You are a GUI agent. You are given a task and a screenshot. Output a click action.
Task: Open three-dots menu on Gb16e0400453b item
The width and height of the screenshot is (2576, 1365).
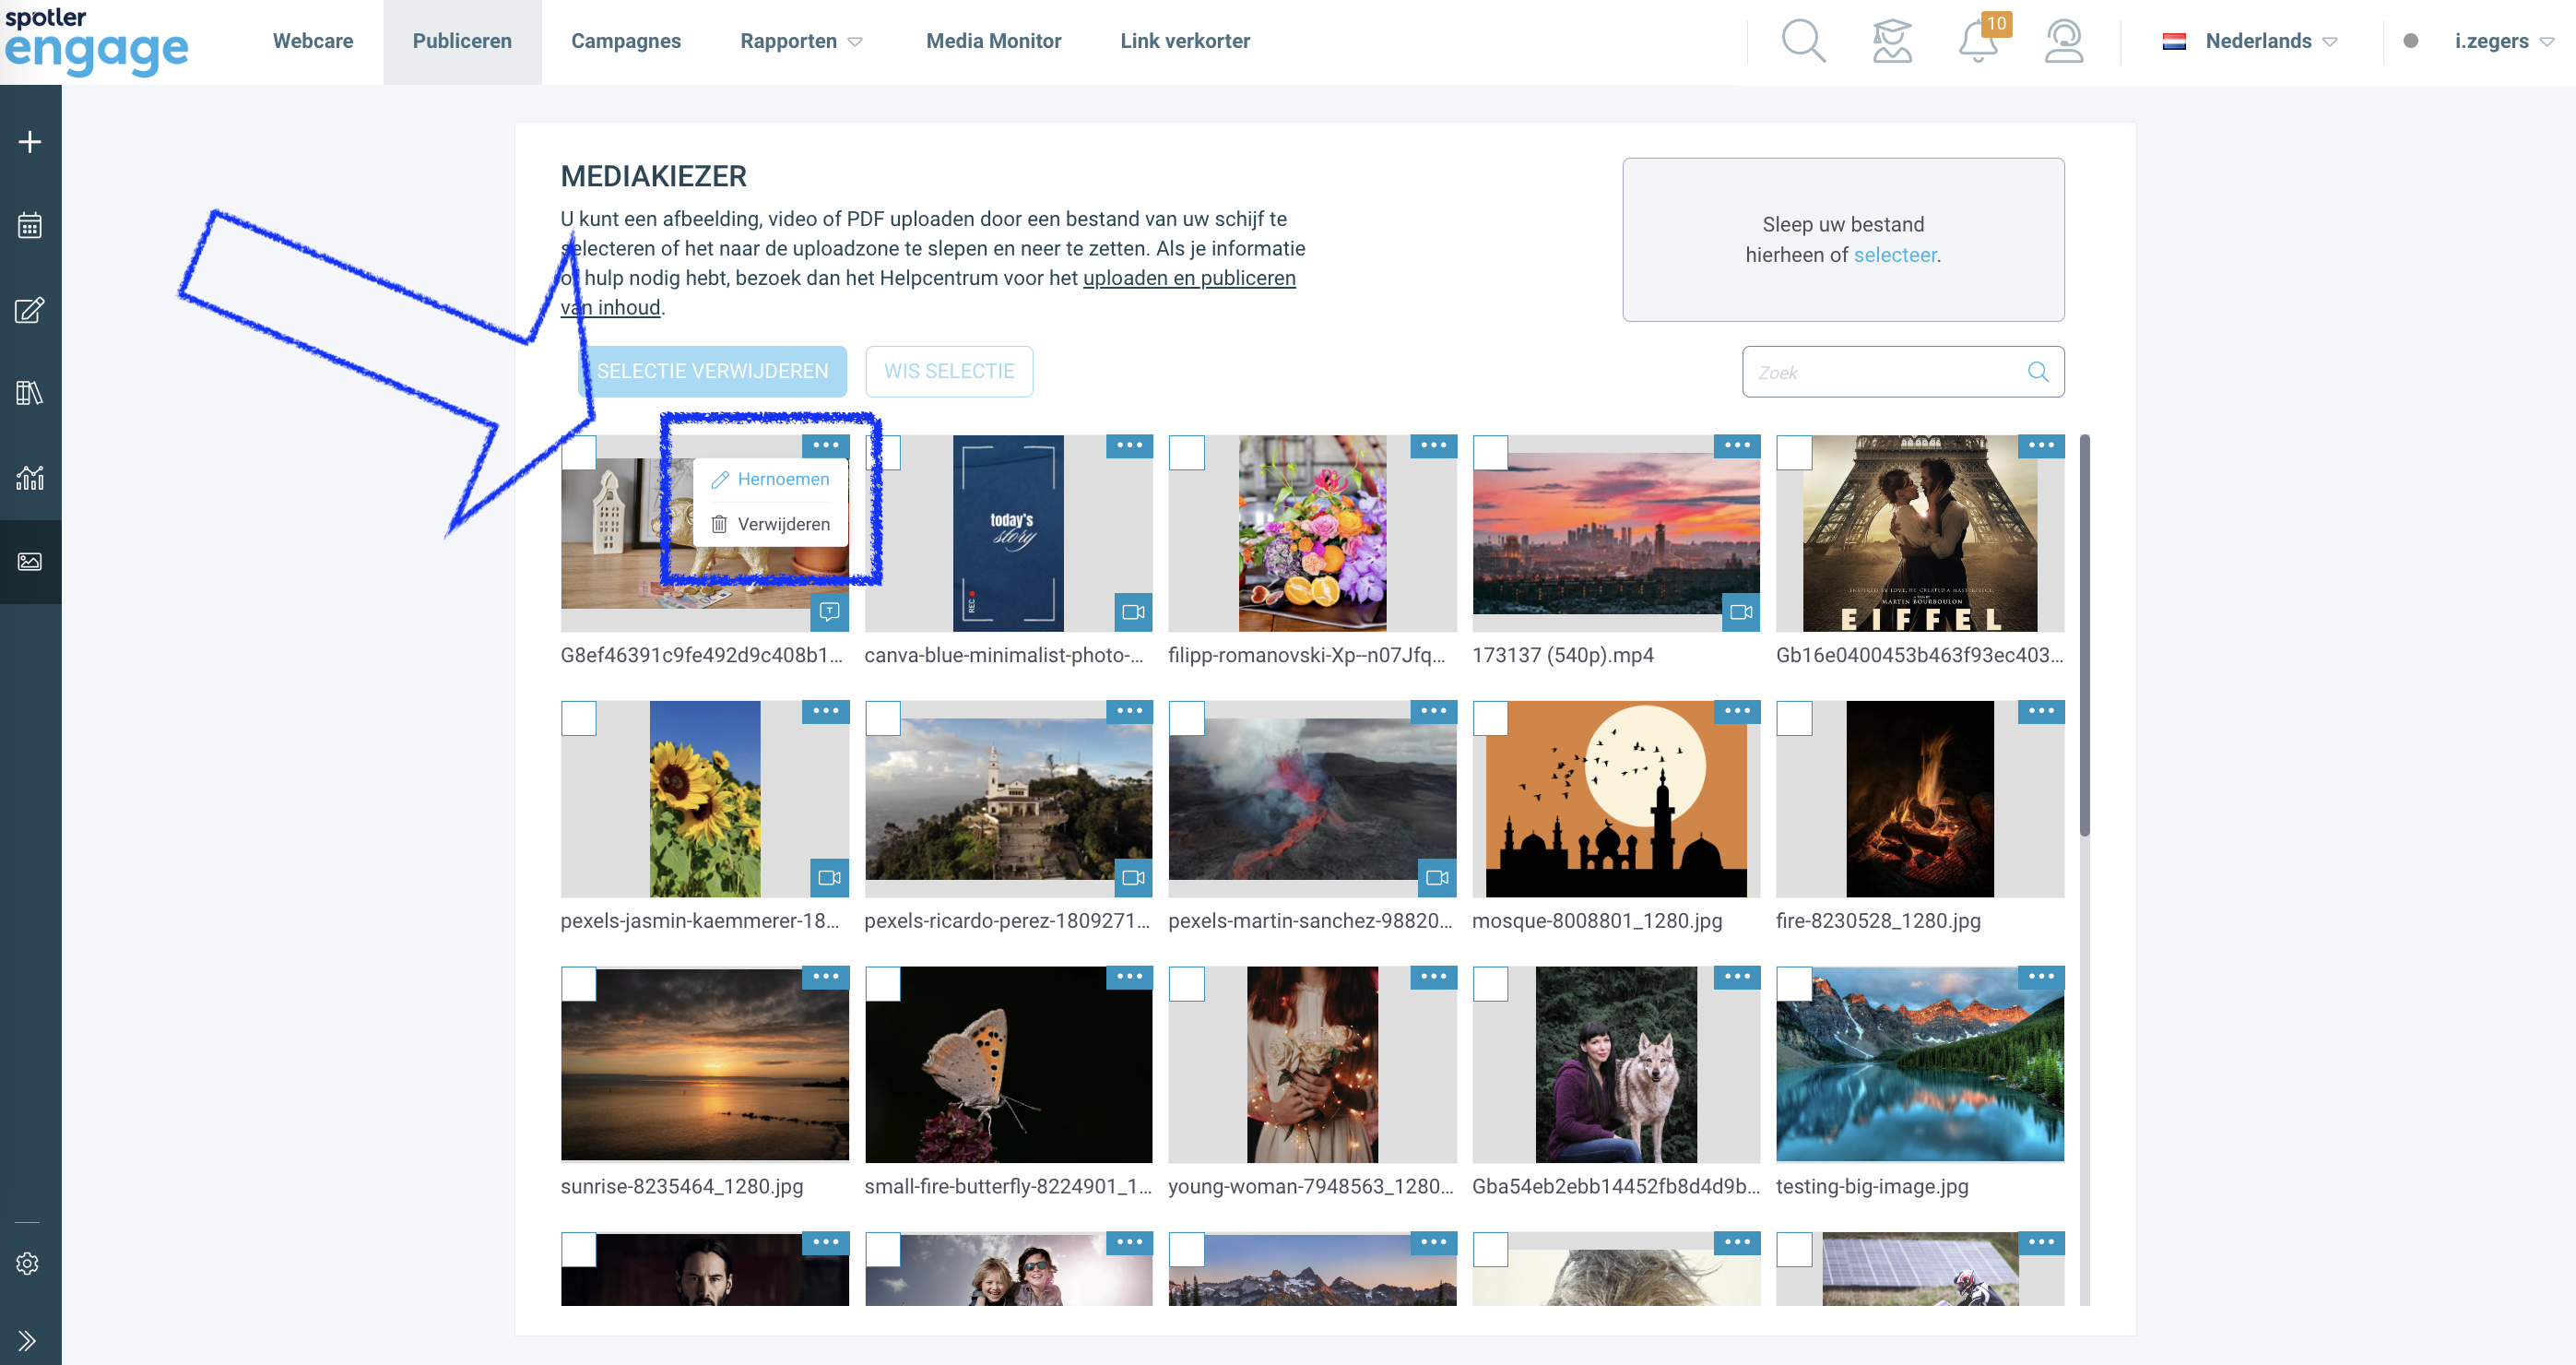coord(2041,445)
